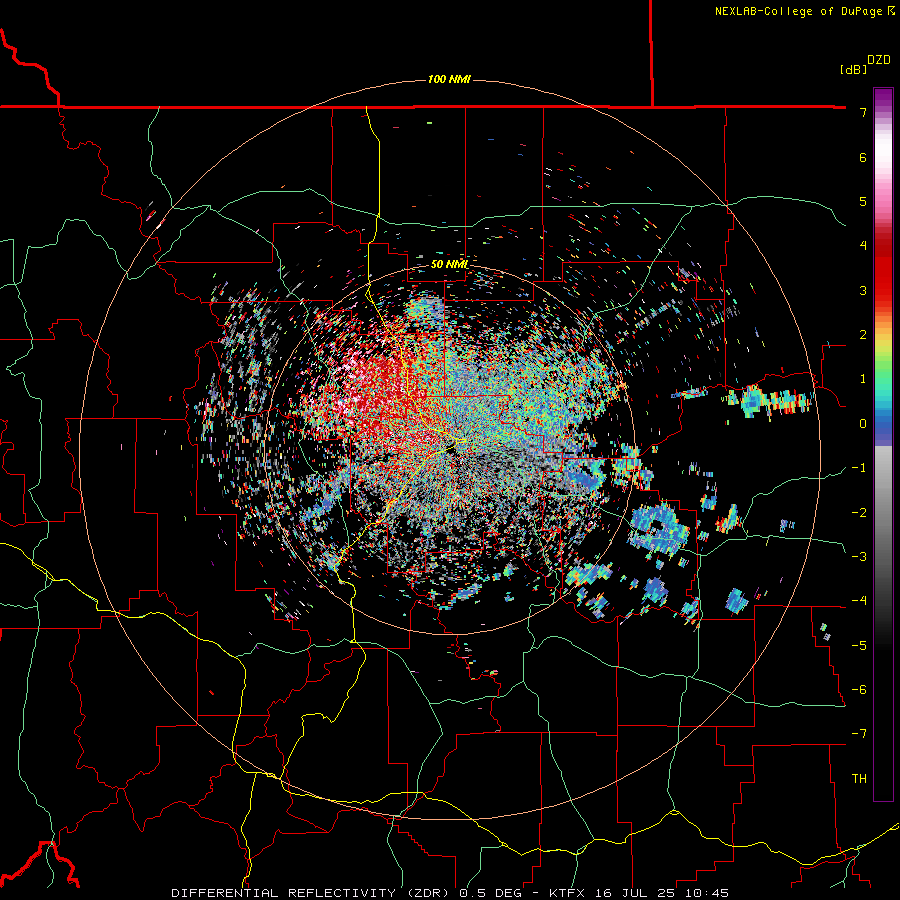Screen dimensions: 900x900
Task: Click the -5 dB value on the legend
Action: click(x=859, y=646)
